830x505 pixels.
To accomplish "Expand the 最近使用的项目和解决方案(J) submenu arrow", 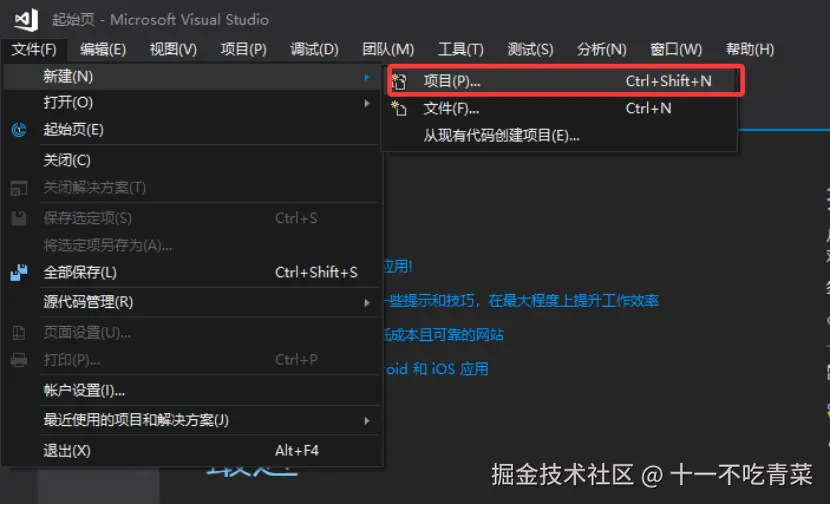I will (367, 421).
